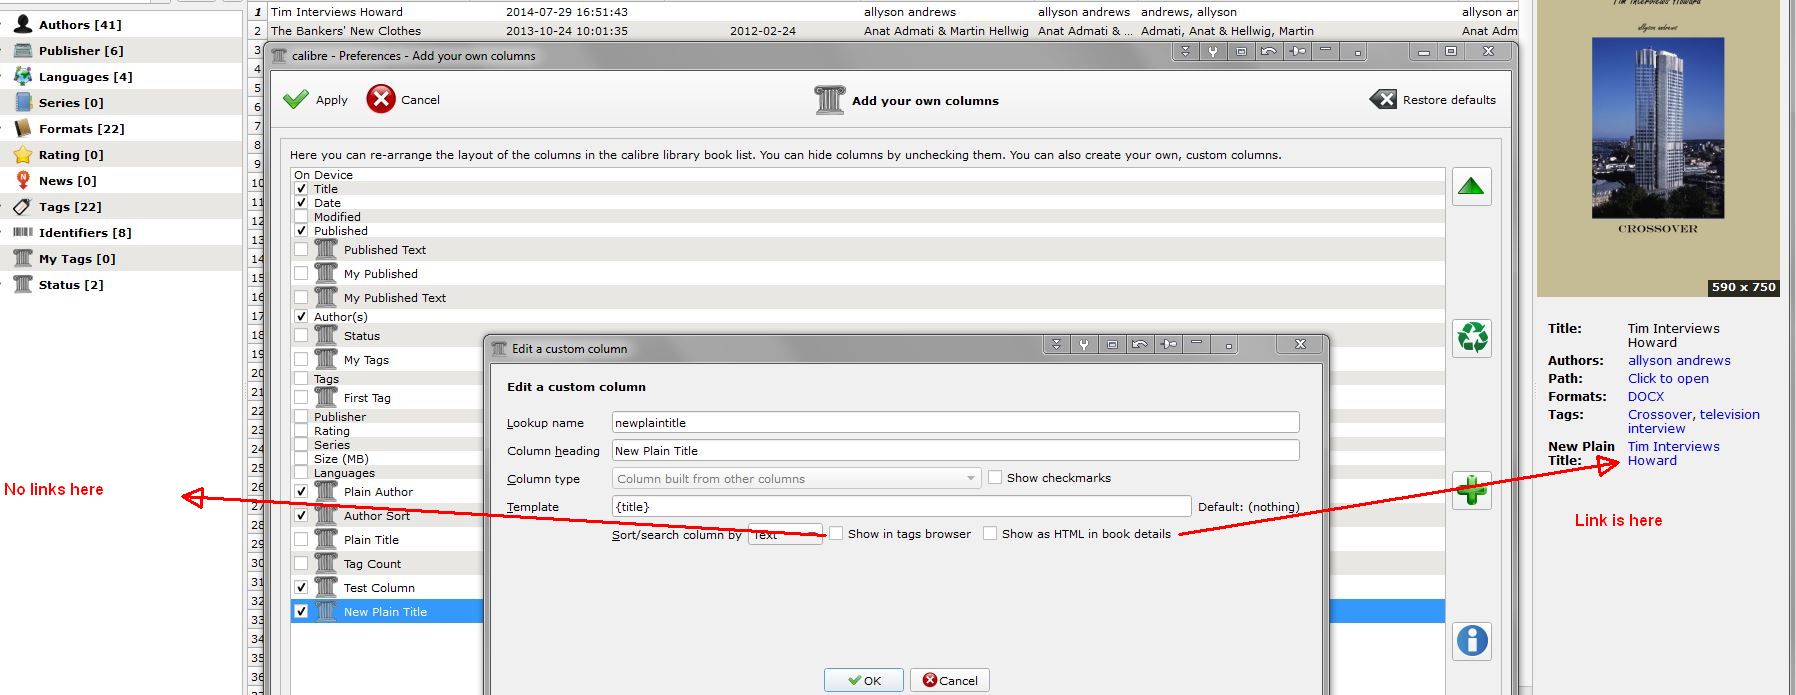Image resolution: width=1796 pixels, height=695 pixels.
Task: Select My Published Text column row
Action: pos(868,298)
